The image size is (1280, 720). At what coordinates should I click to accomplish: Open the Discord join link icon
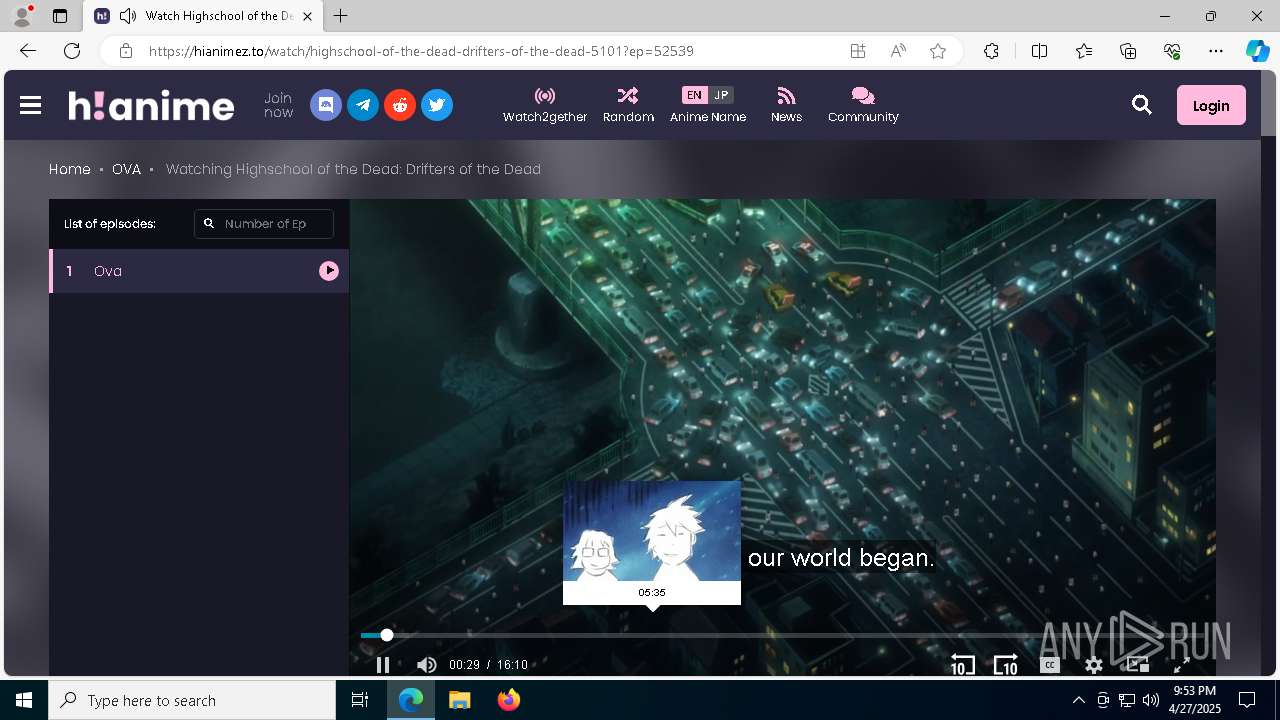(x=326, y=105)
